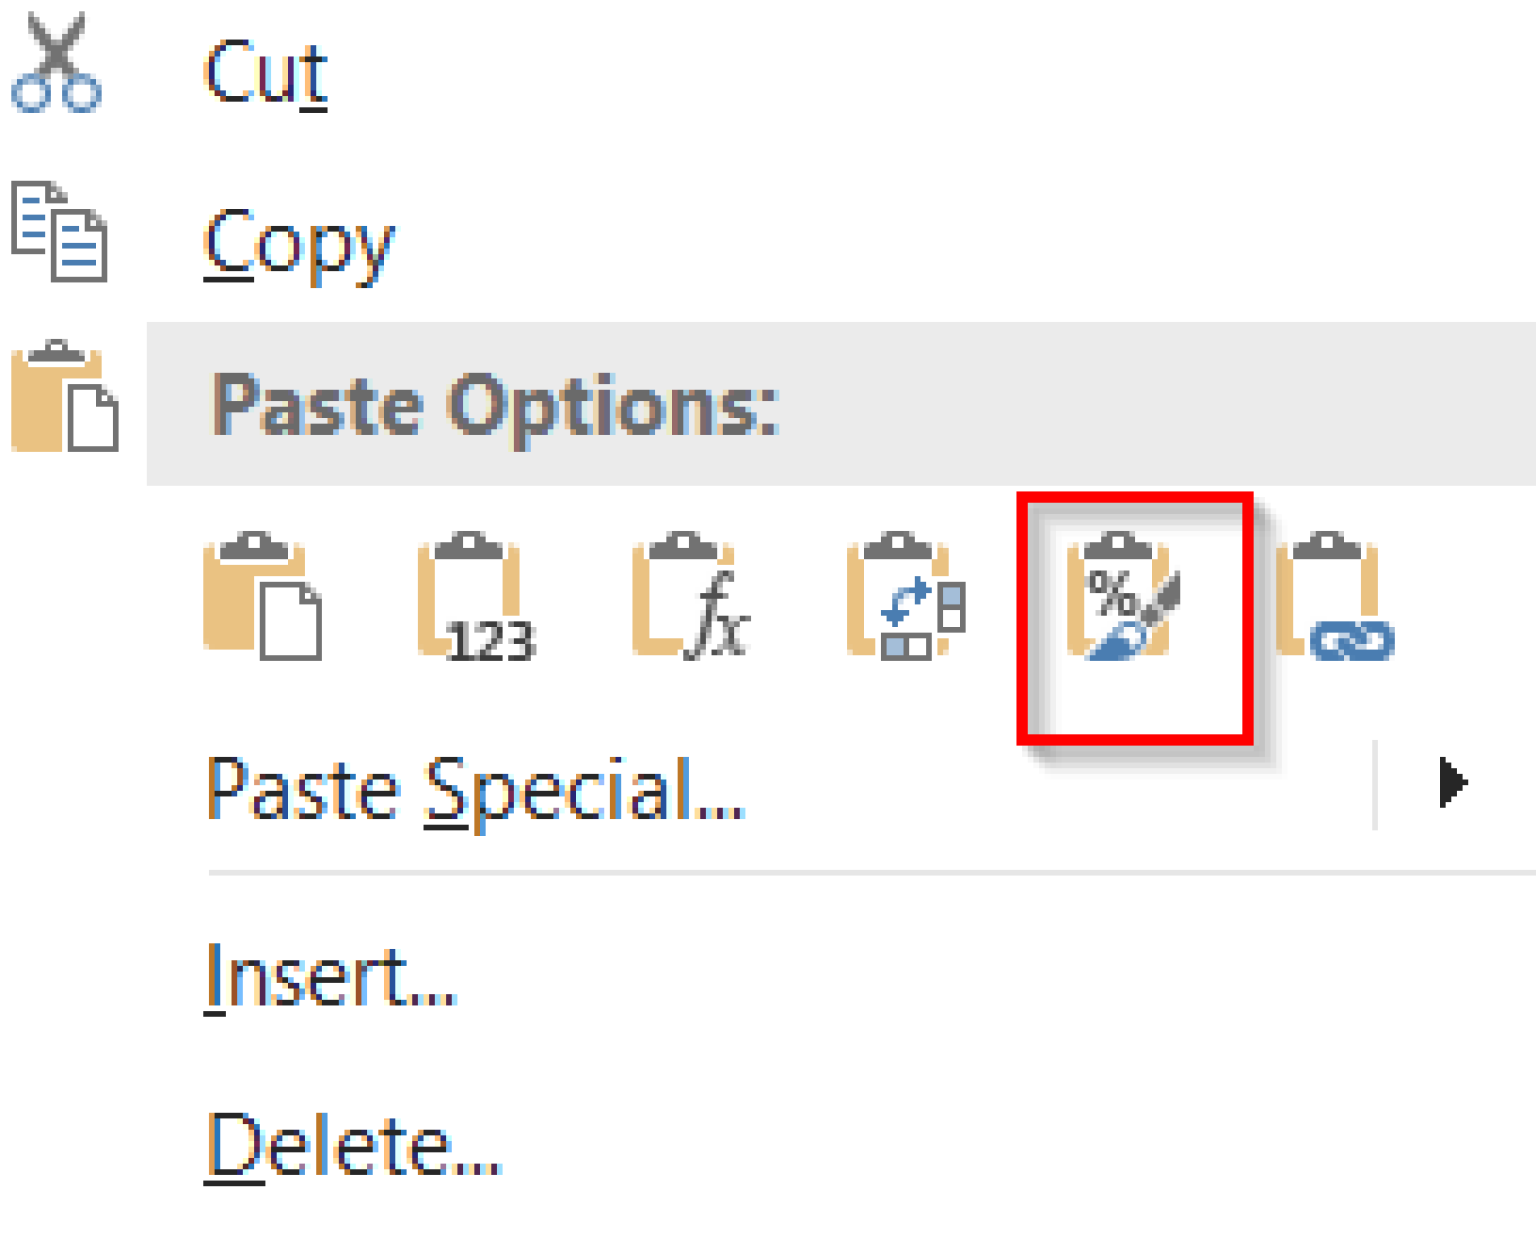Click the double-document icon beside Copy

[60, 230]
